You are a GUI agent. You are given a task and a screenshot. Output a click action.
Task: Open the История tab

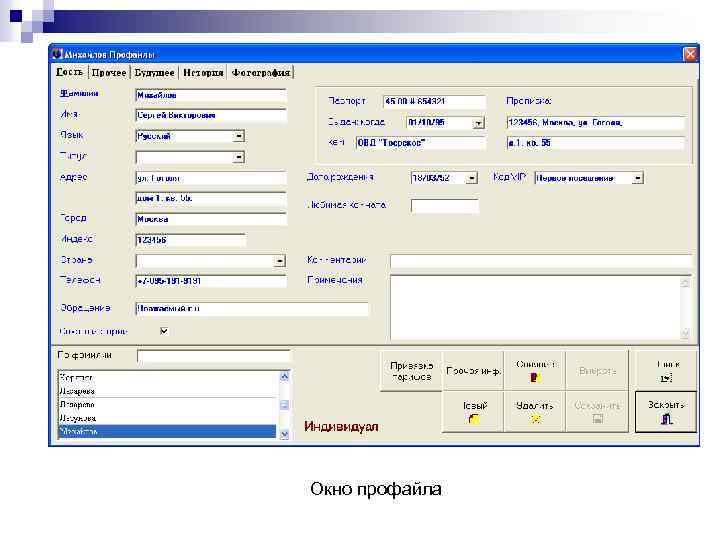point(203,73)
